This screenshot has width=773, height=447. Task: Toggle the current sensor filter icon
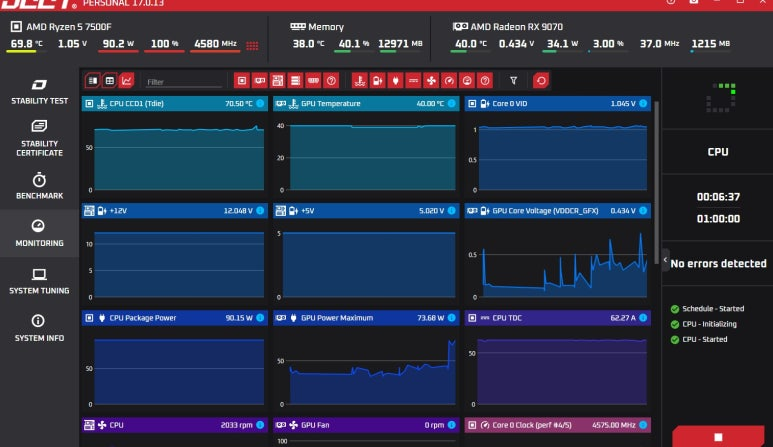(x=413, y=81)
